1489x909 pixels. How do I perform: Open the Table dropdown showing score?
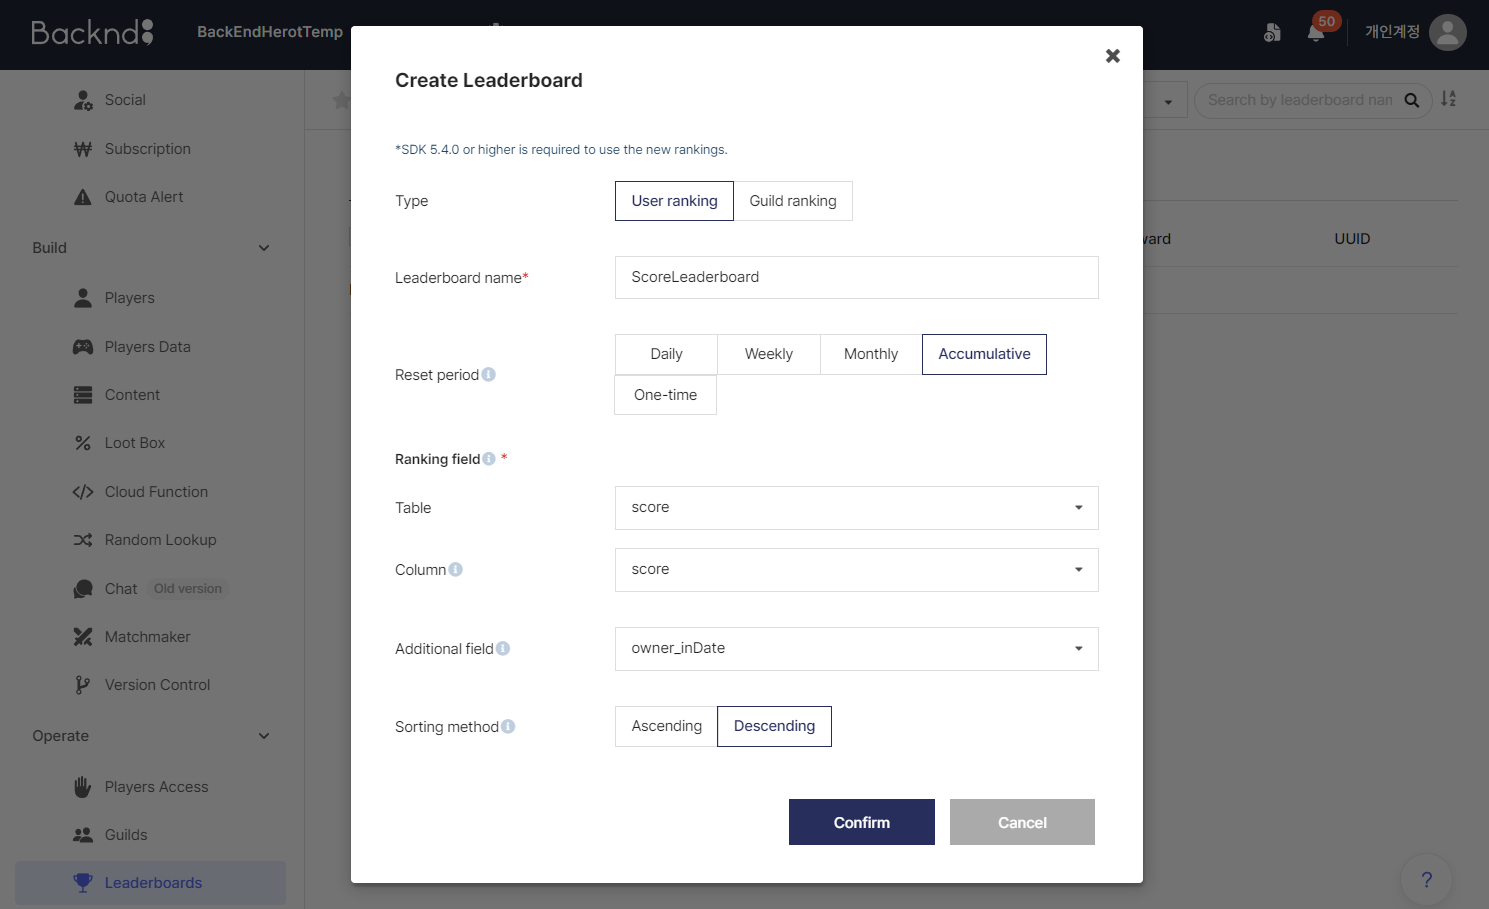click(x=857, y=508)
